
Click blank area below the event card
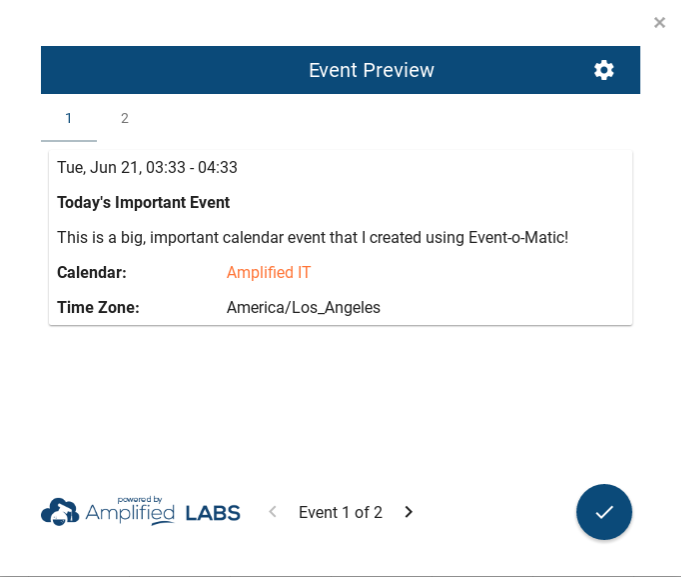coord(340,400)
